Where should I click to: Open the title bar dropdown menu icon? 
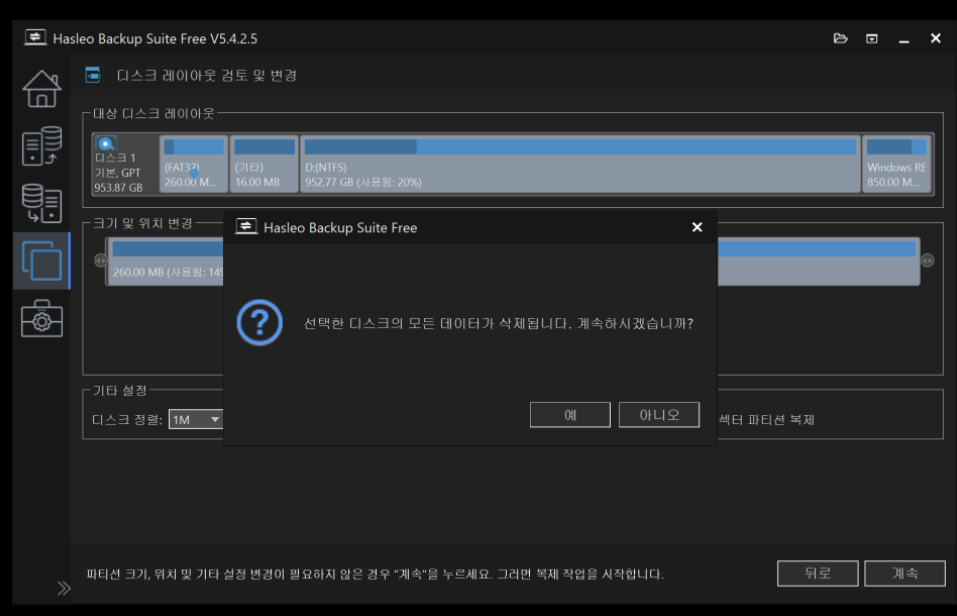871,38
